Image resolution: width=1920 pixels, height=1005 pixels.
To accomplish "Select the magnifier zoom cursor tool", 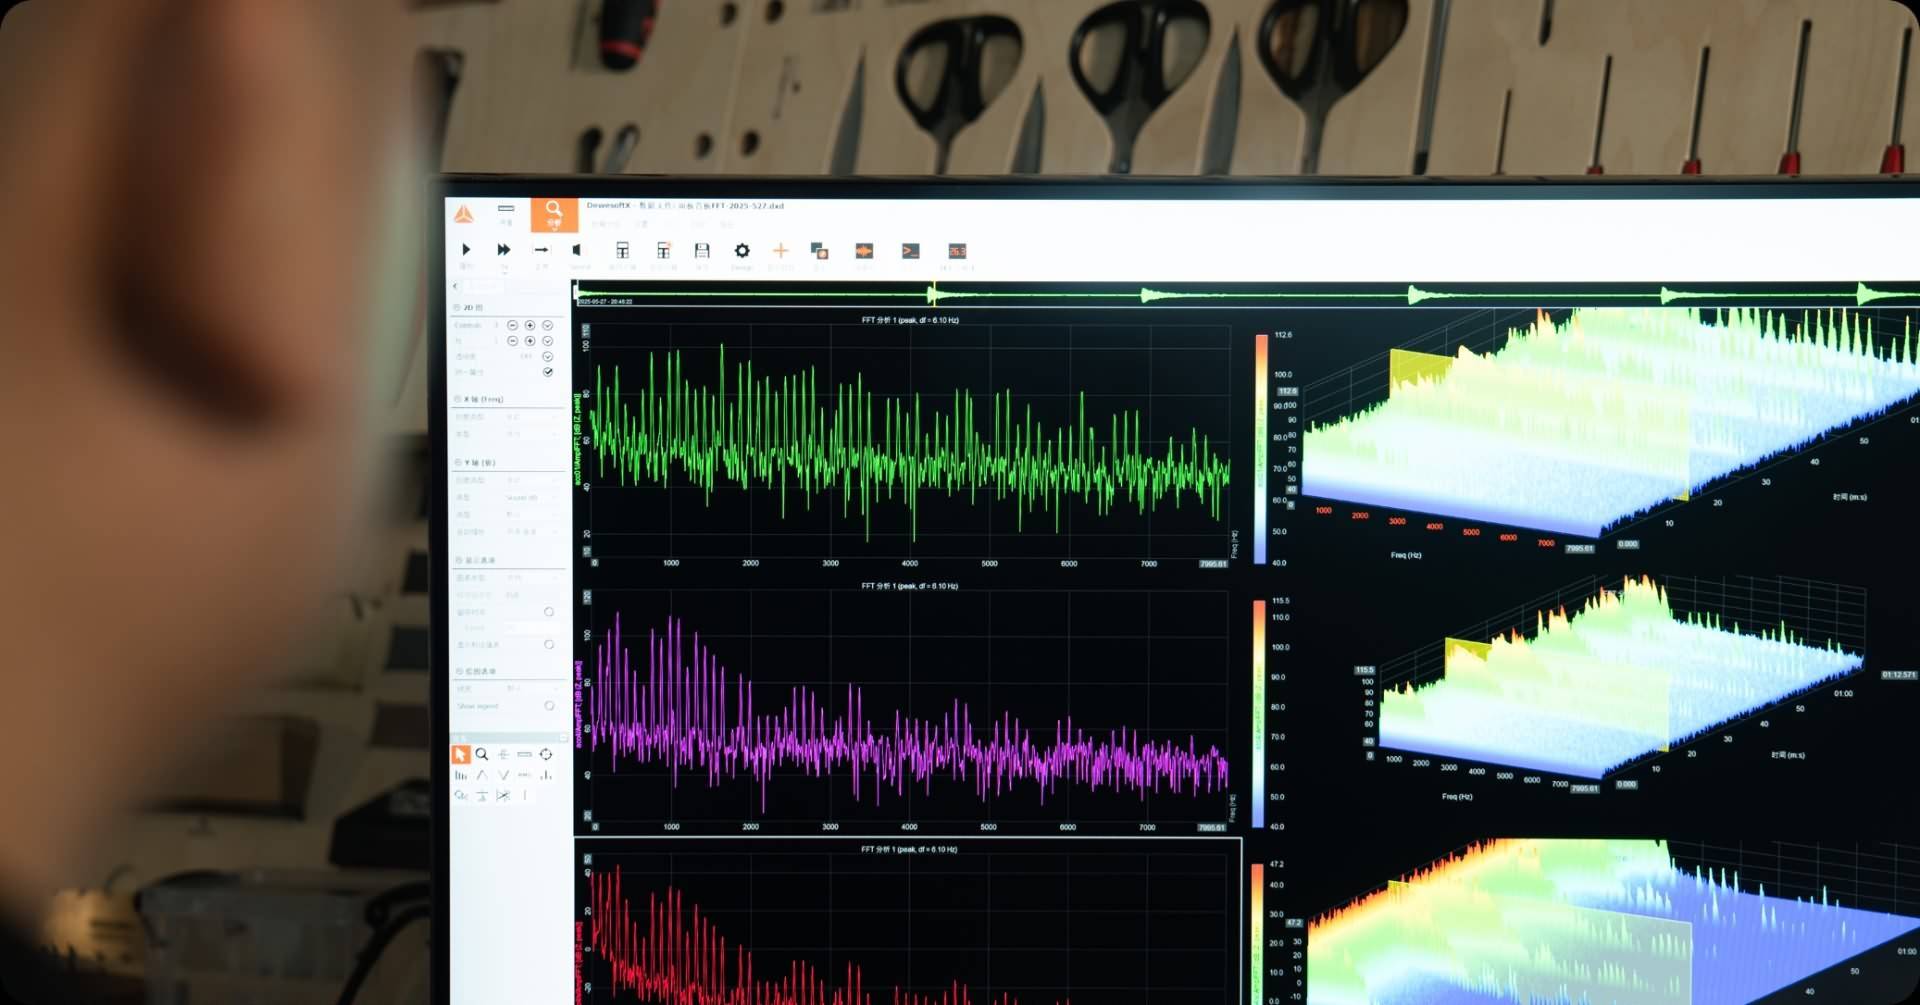I will [x=482, y=755].
